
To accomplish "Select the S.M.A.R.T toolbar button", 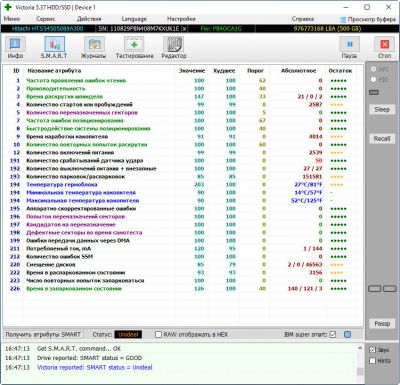I will point(54,48).
